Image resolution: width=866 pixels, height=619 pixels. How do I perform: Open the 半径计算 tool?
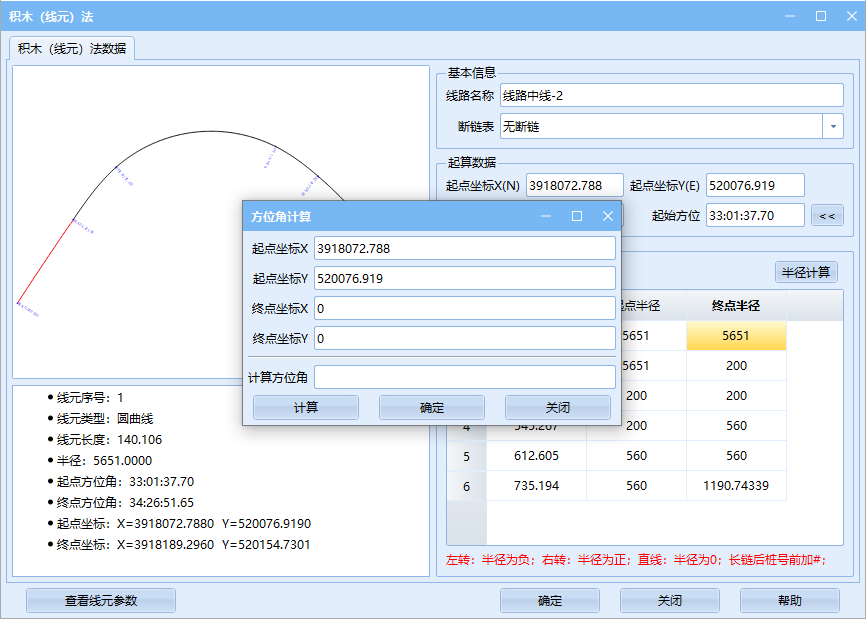(x=806, y=272)
